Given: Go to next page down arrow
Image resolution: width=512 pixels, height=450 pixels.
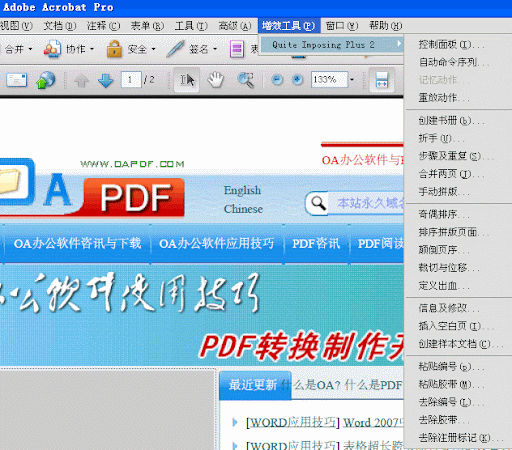Looking at the screenshot, I should tap(106, 80).
